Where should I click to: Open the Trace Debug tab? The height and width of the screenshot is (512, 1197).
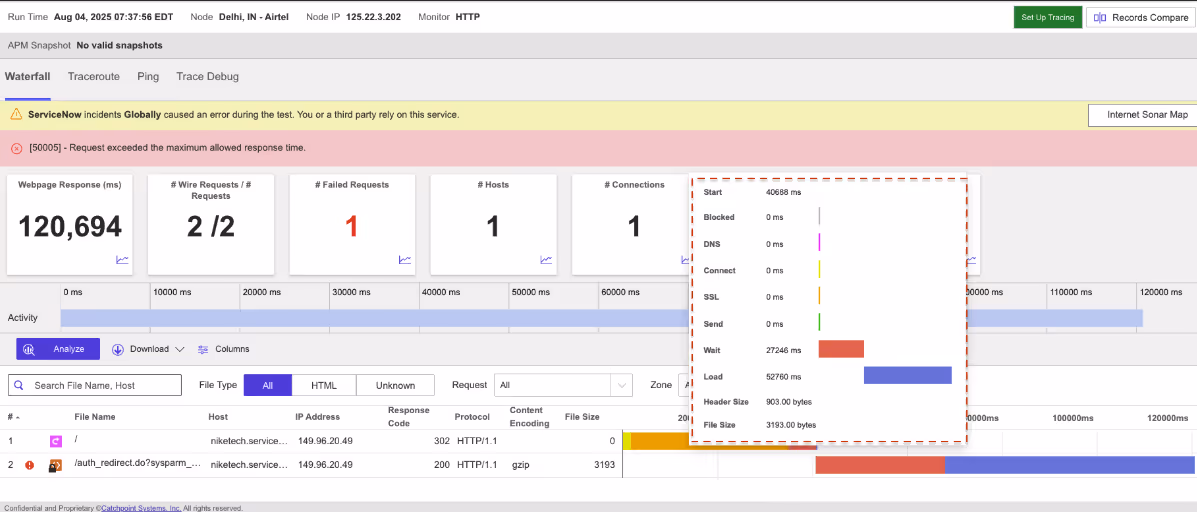(208, 76)
